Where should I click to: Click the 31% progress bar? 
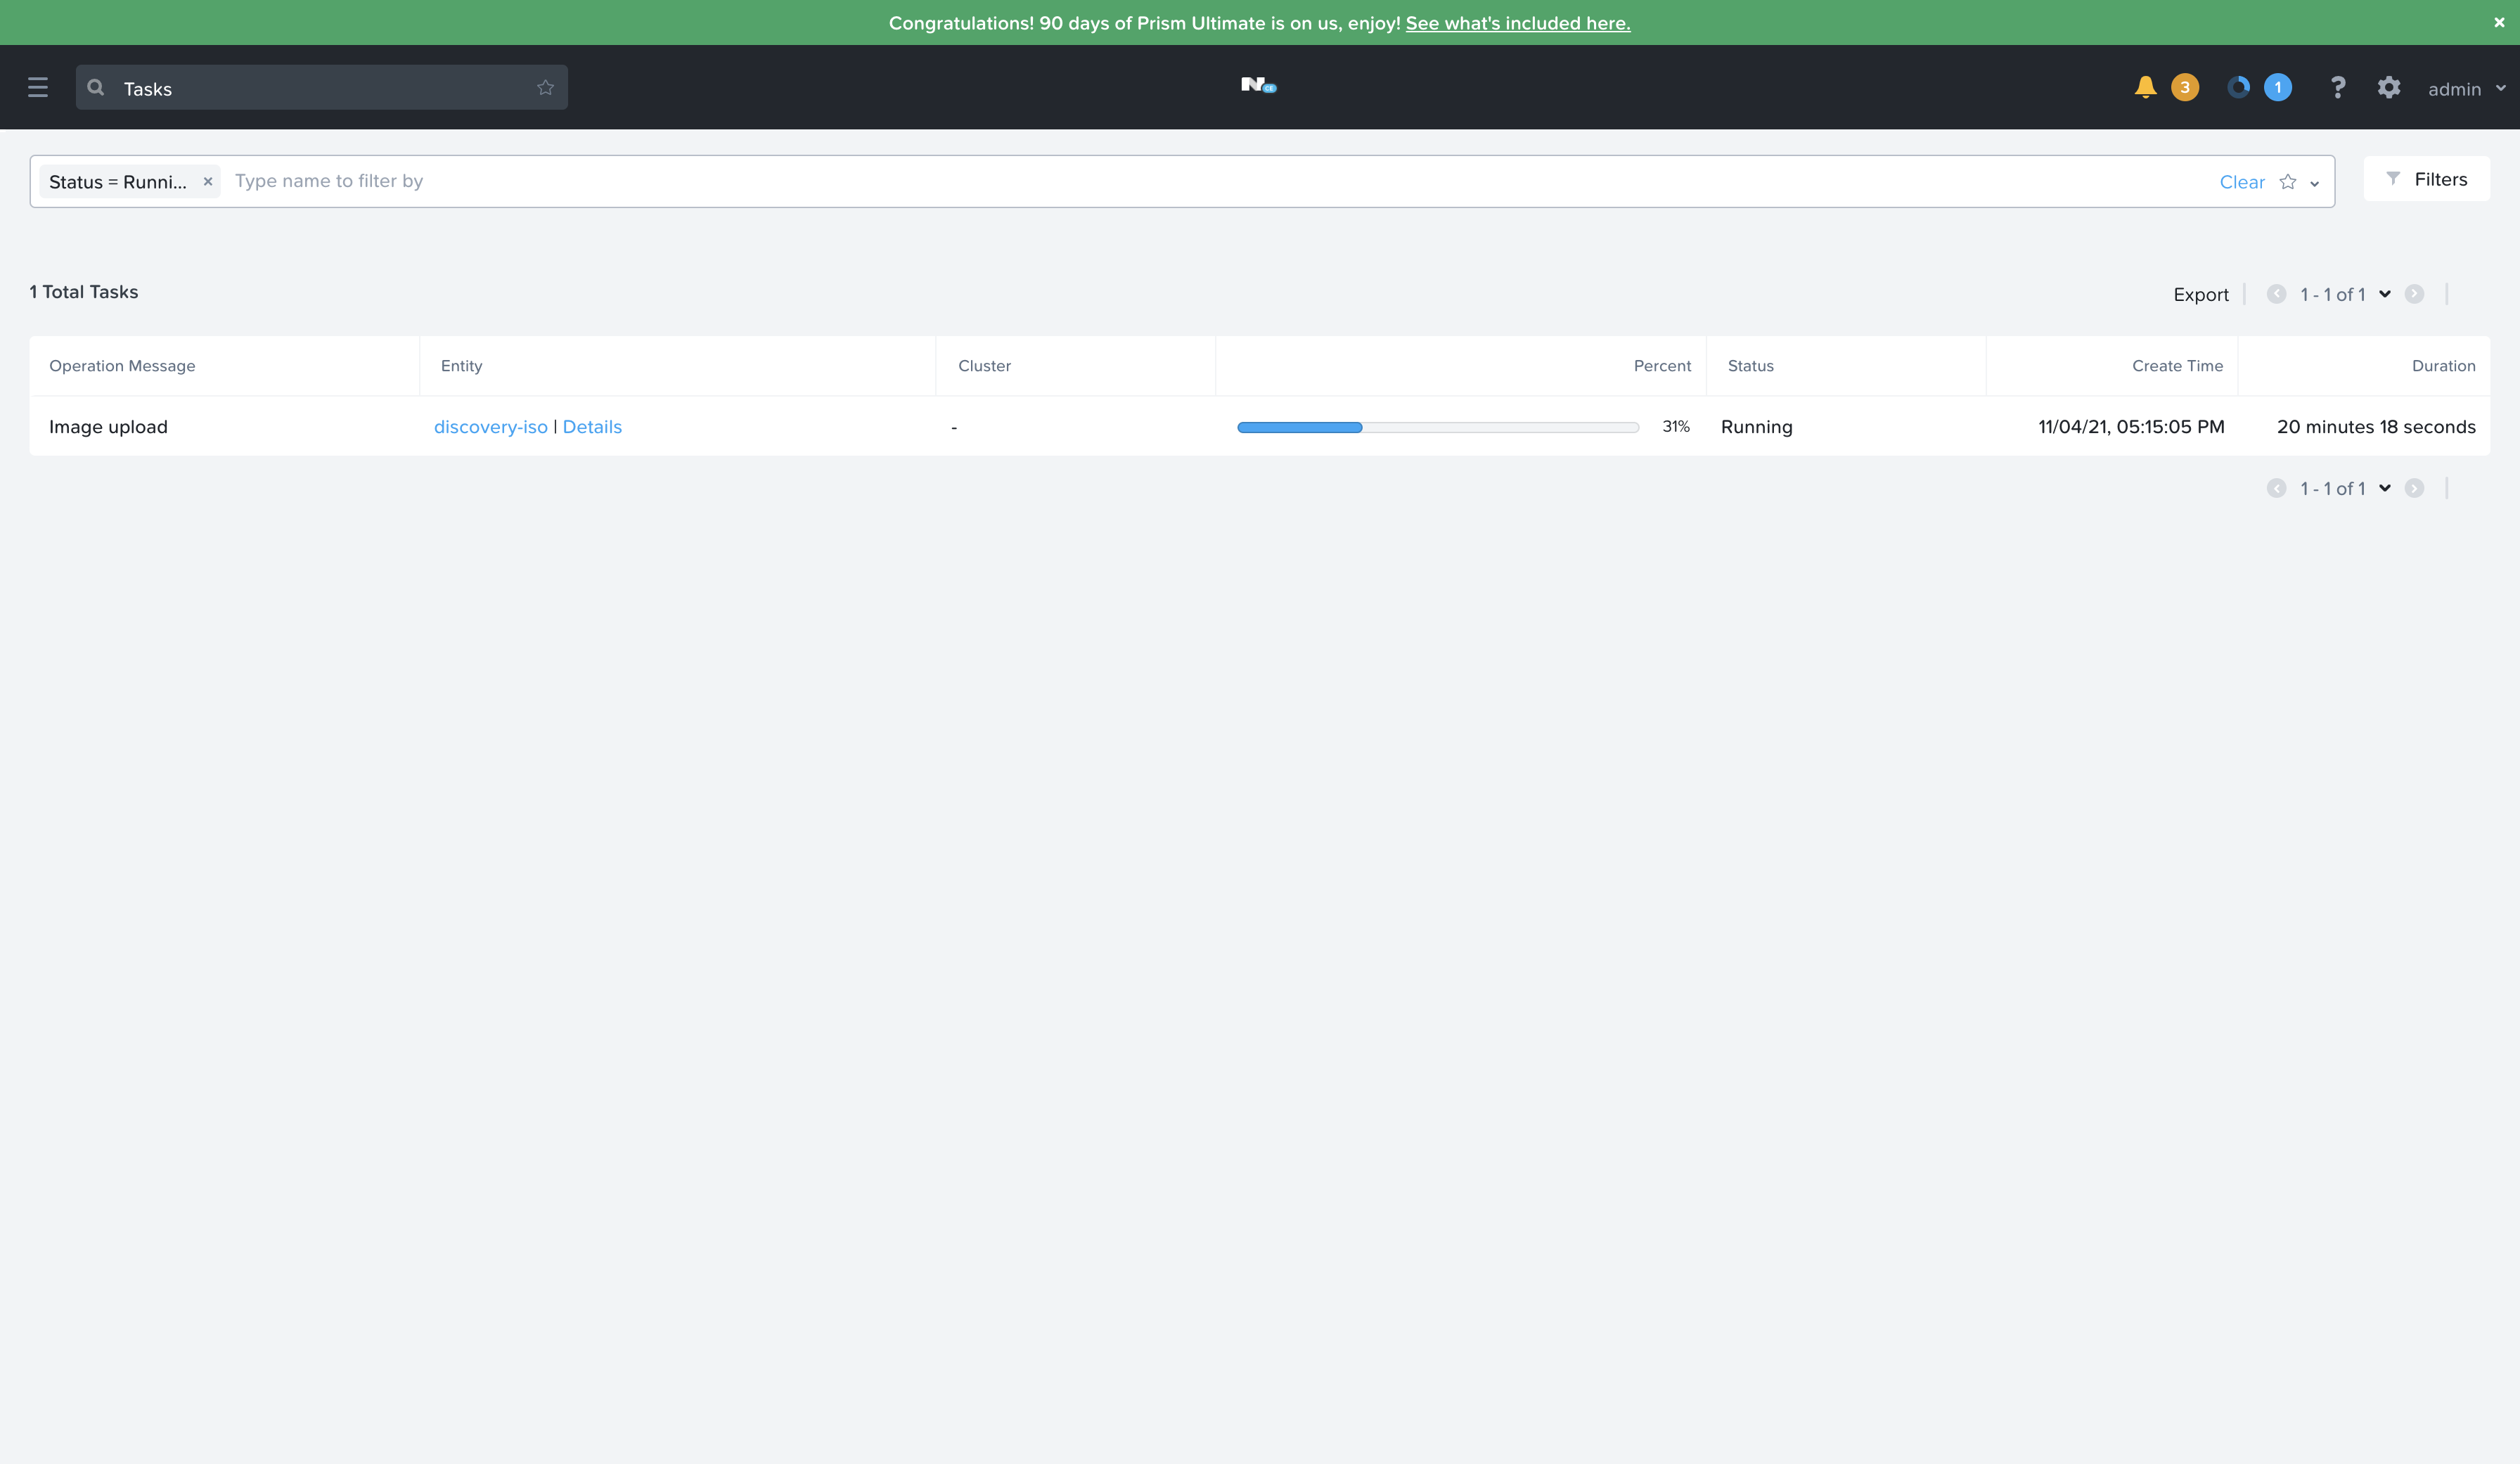(x=1438, y=426)
